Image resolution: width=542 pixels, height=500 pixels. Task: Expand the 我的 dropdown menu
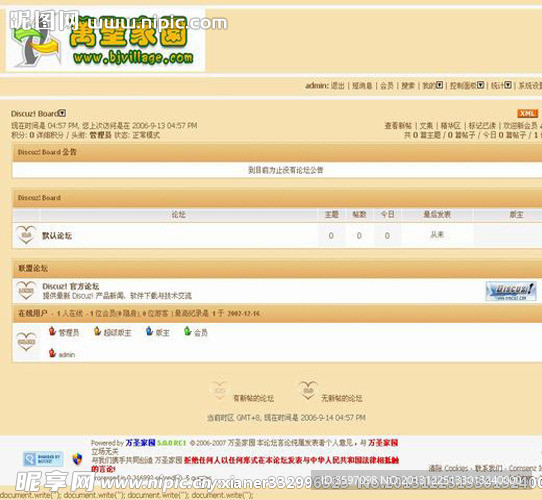439,85
